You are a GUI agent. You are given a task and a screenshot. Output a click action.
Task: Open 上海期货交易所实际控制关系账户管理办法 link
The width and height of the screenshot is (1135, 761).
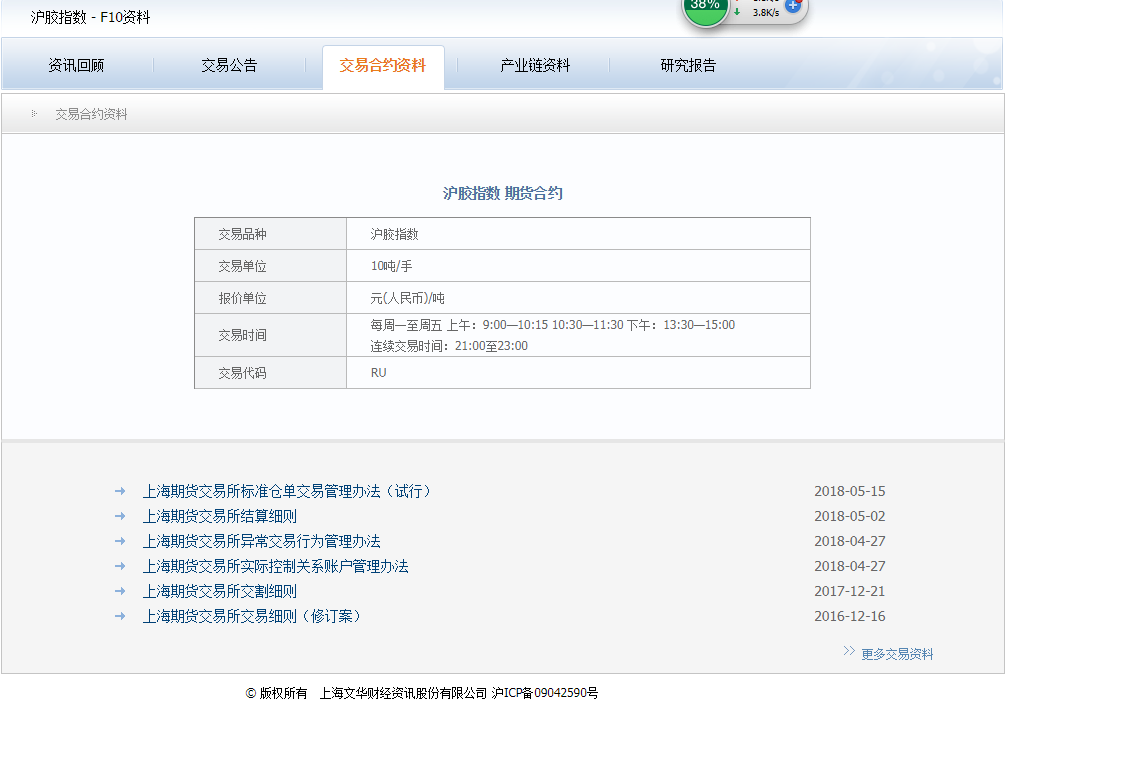(x=275, y=566)
